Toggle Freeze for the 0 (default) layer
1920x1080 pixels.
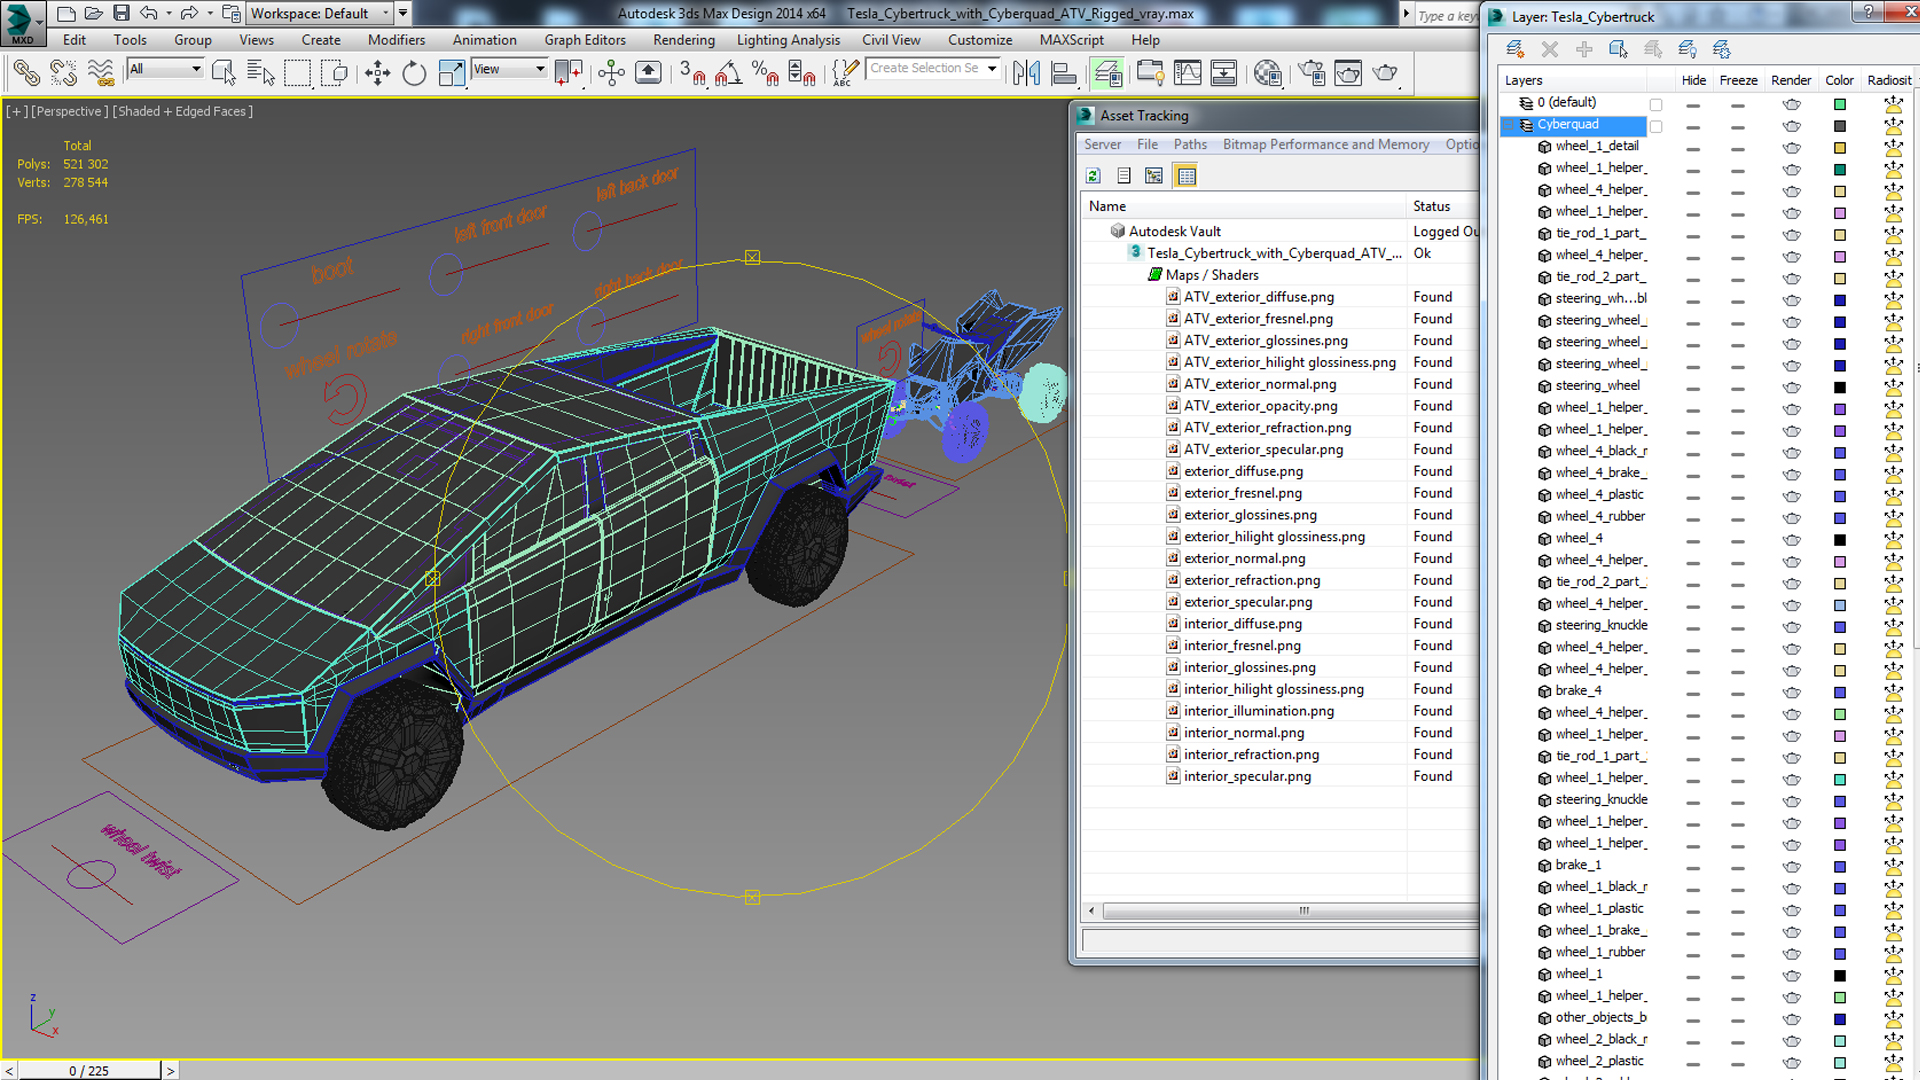[x=1738, y=104]
